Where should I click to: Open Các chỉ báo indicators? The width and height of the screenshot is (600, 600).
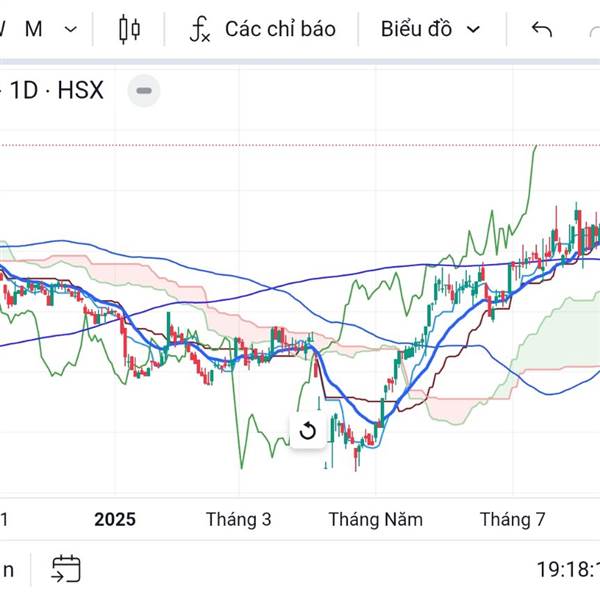click(262, 29)
